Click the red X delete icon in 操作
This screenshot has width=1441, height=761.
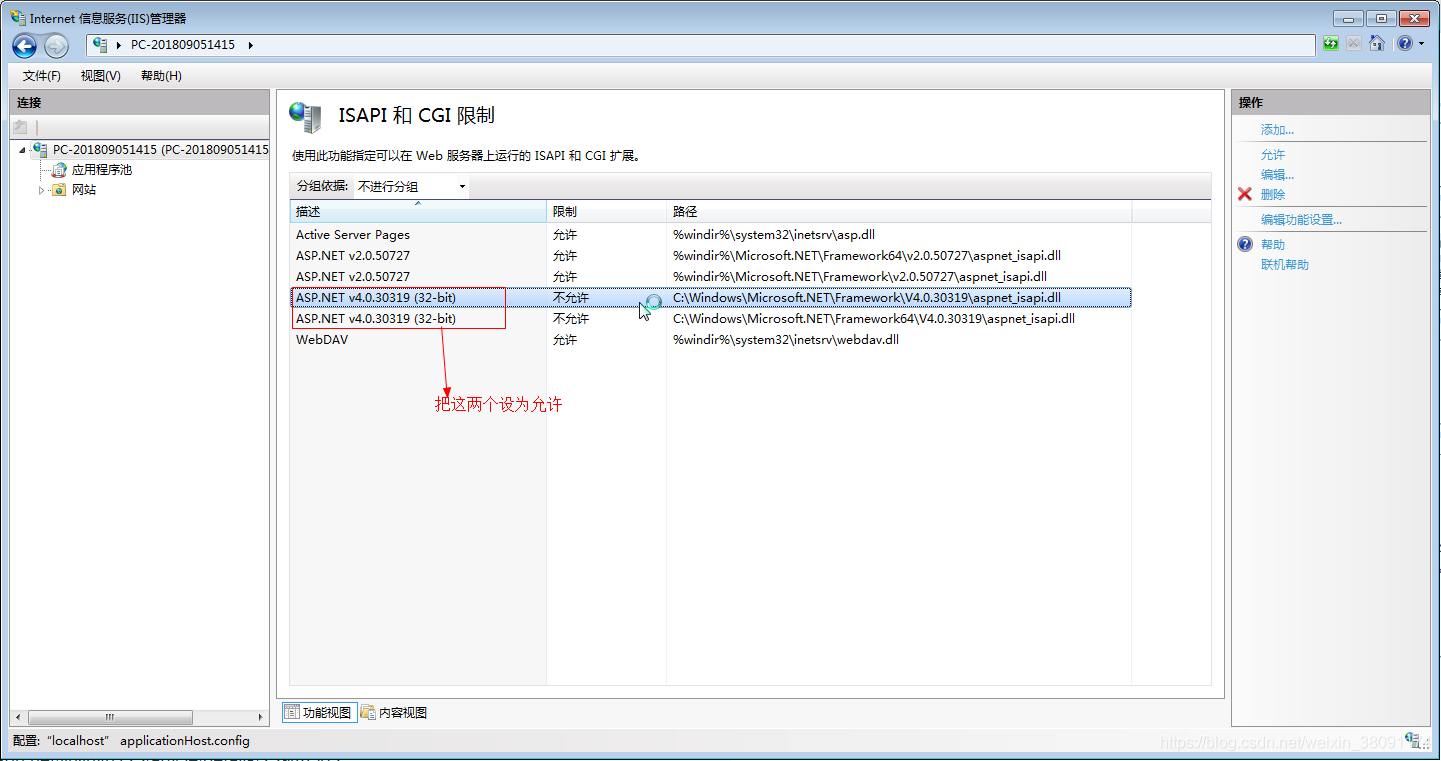tap(1245, 194)
